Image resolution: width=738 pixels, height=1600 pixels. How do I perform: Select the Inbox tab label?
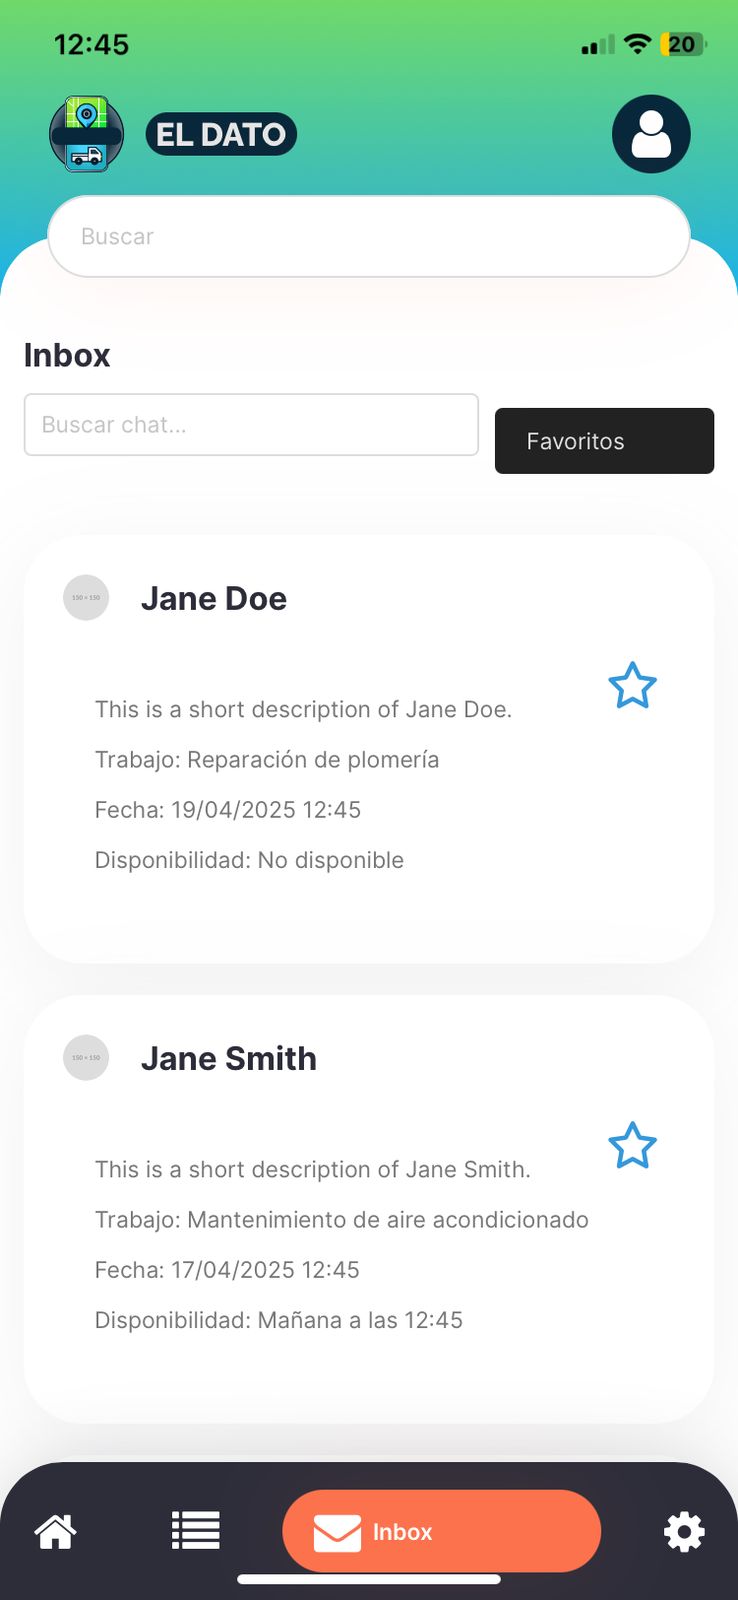pyautogui.click(x=402, y=1532)
